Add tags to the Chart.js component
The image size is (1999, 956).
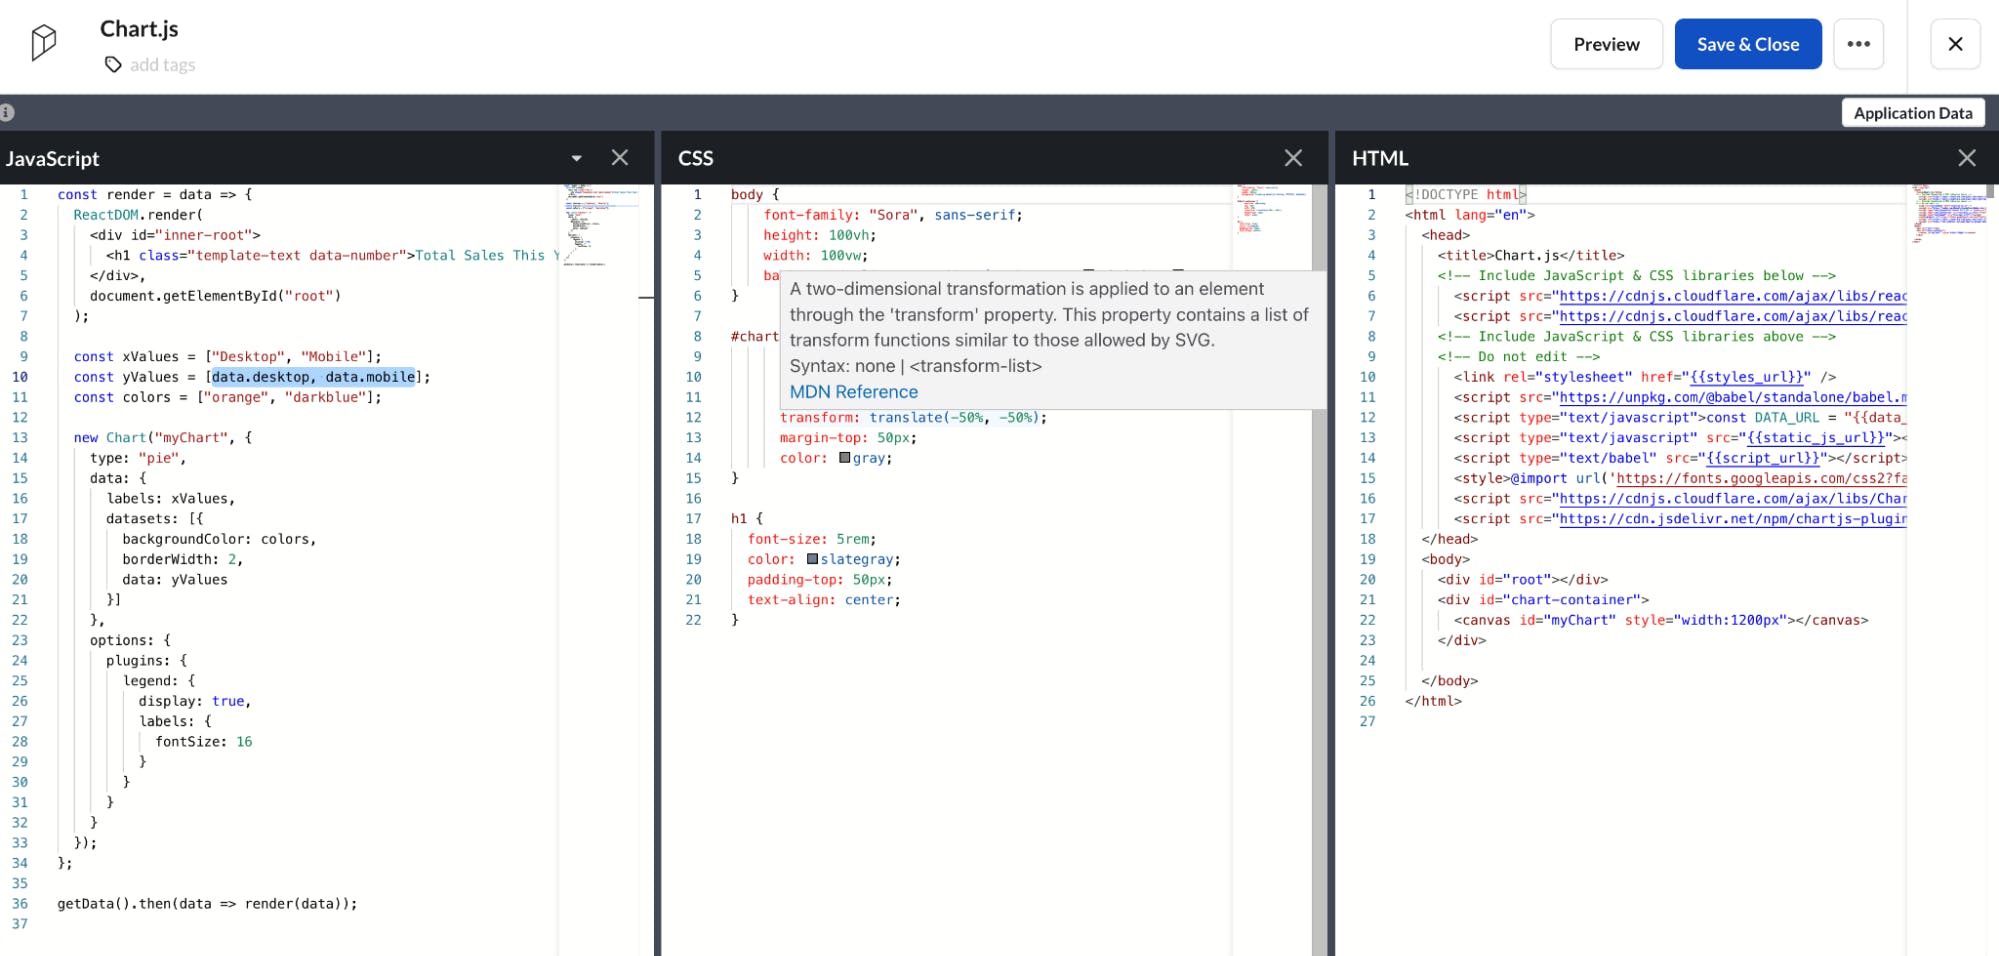click(162, 65)
